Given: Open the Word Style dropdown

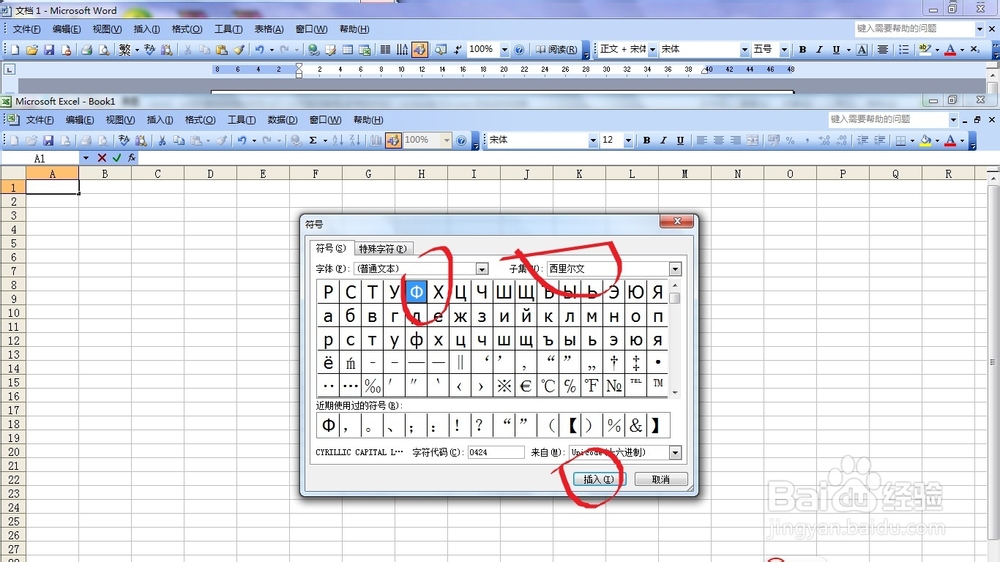Looking at the screenshot, I should point(652,50).
